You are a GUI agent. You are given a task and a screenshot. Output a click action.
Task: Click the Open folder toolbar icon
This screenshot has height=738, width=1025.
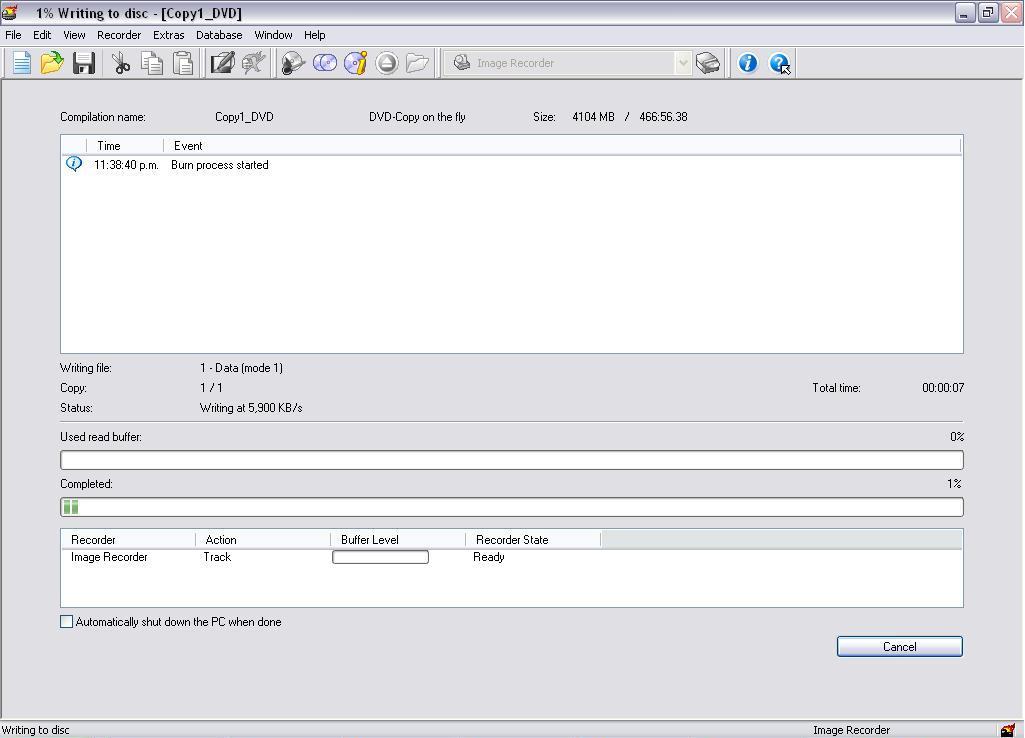(x=52, y=63)
